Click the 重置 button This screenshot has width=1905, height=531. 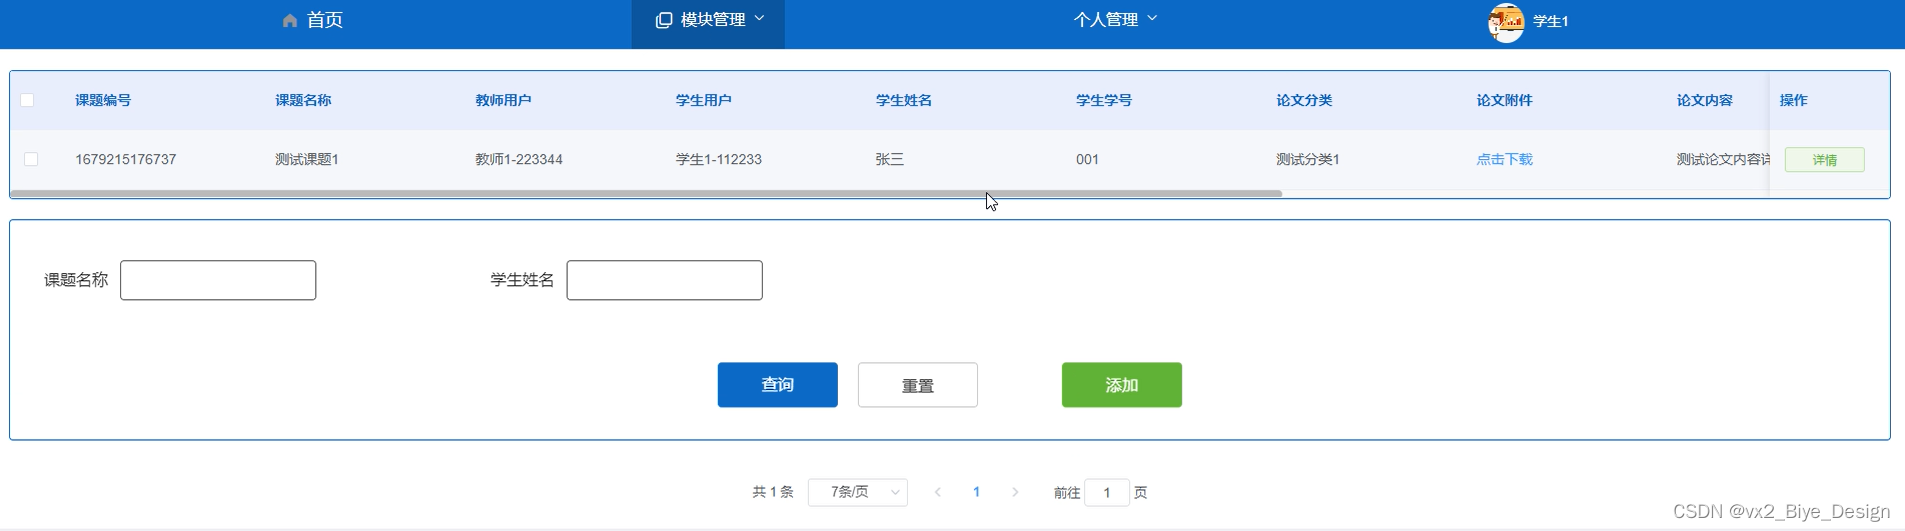pos(917,385)
